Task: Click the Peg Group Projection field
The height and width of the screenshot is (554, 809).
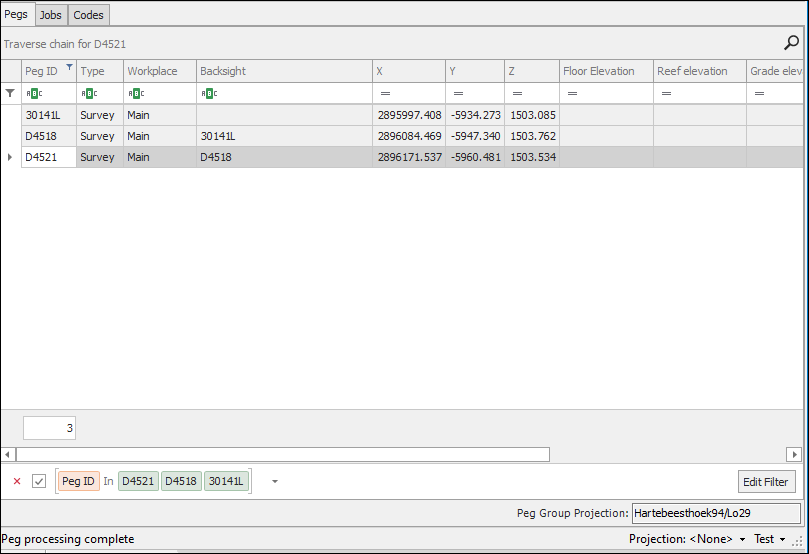Action: [x=716, y=513]
